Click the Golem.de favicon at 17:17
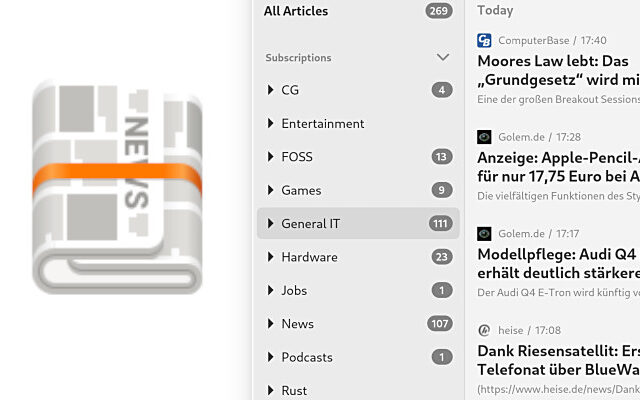 point(484,233)
